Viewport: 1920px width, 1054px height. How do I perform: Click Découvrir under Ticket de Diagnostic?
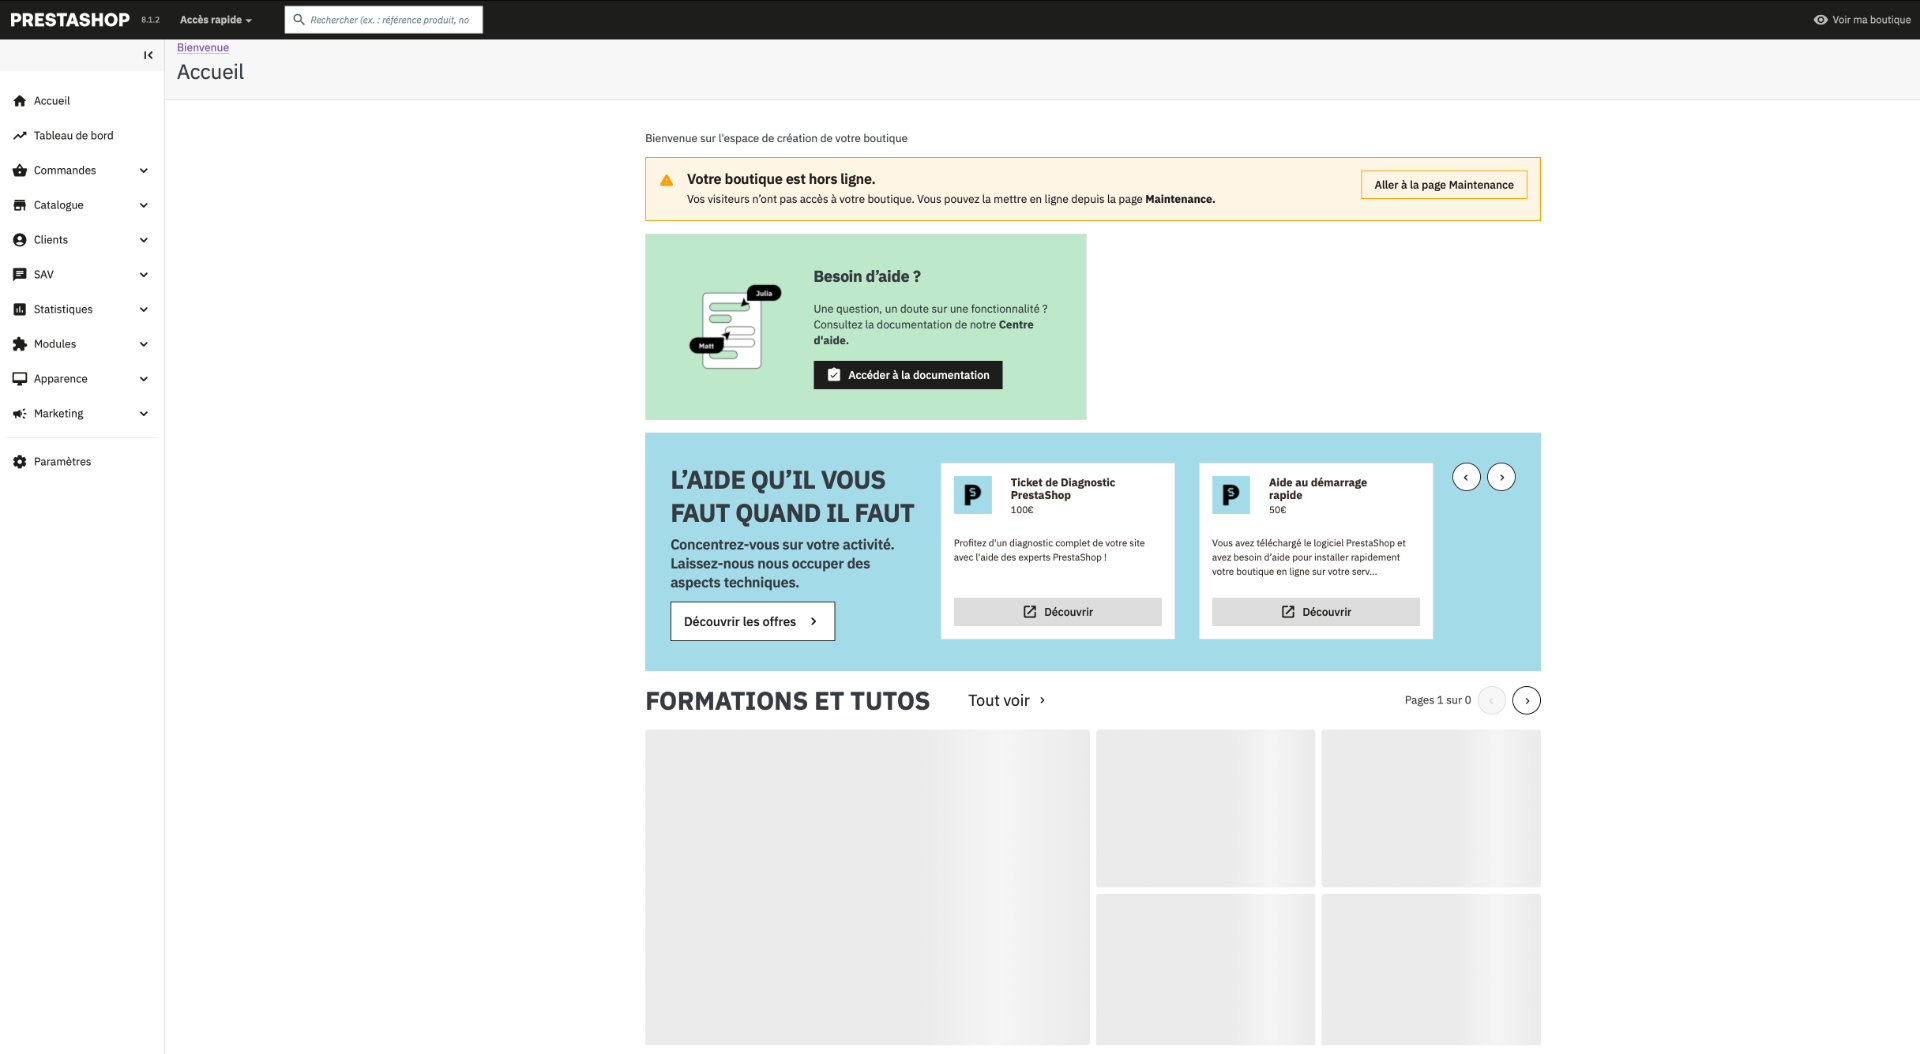pos(1058,612)
